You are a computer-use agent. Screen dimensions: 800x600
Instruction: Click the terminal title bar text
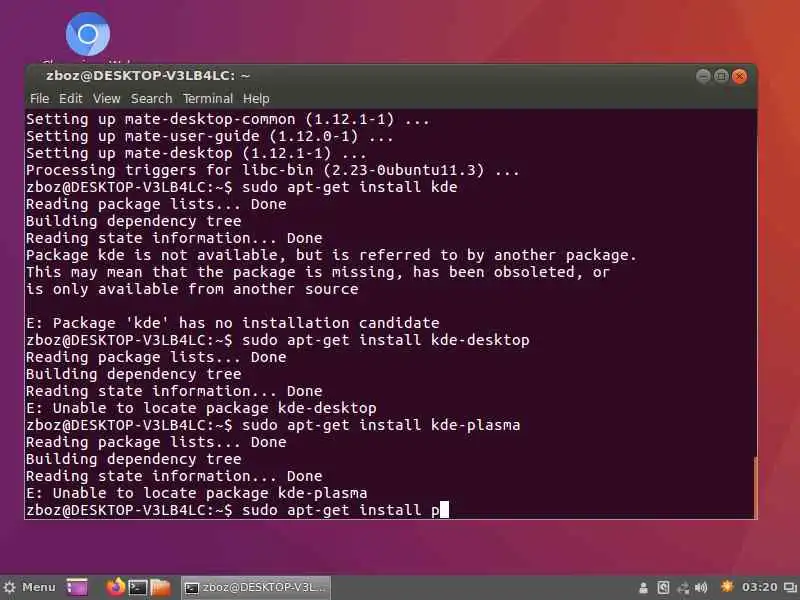pyautogui.click(x=148, y=76)
